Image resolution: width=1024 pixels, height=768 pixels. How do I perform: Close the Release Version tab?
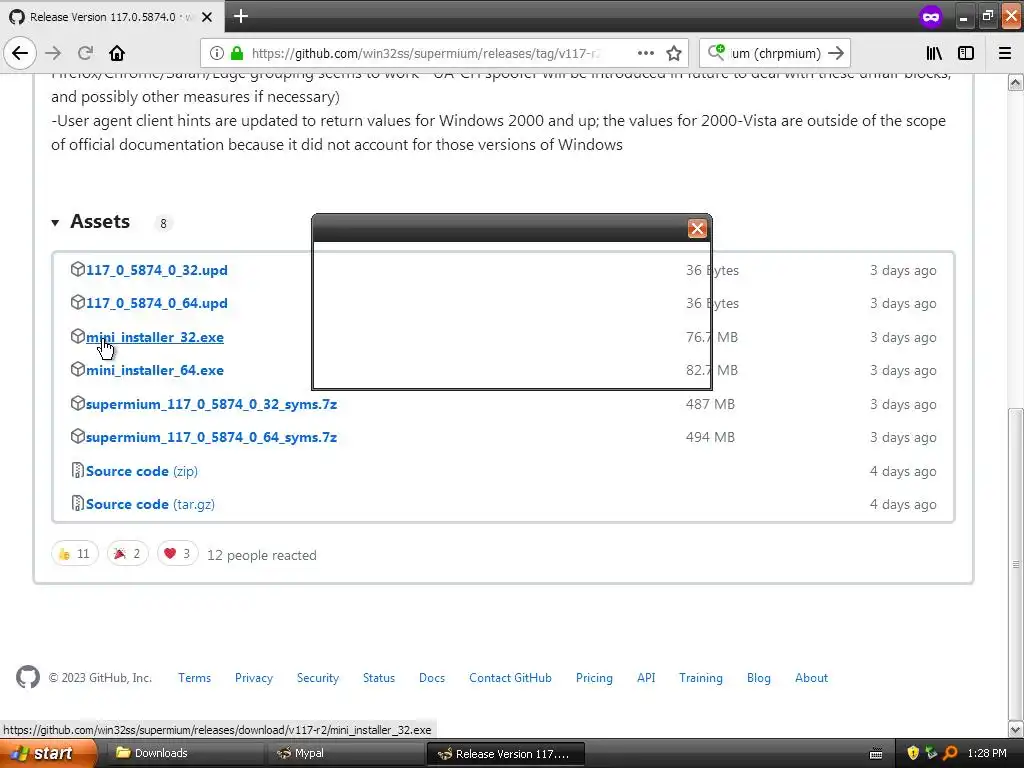click(x=207, y=17)
